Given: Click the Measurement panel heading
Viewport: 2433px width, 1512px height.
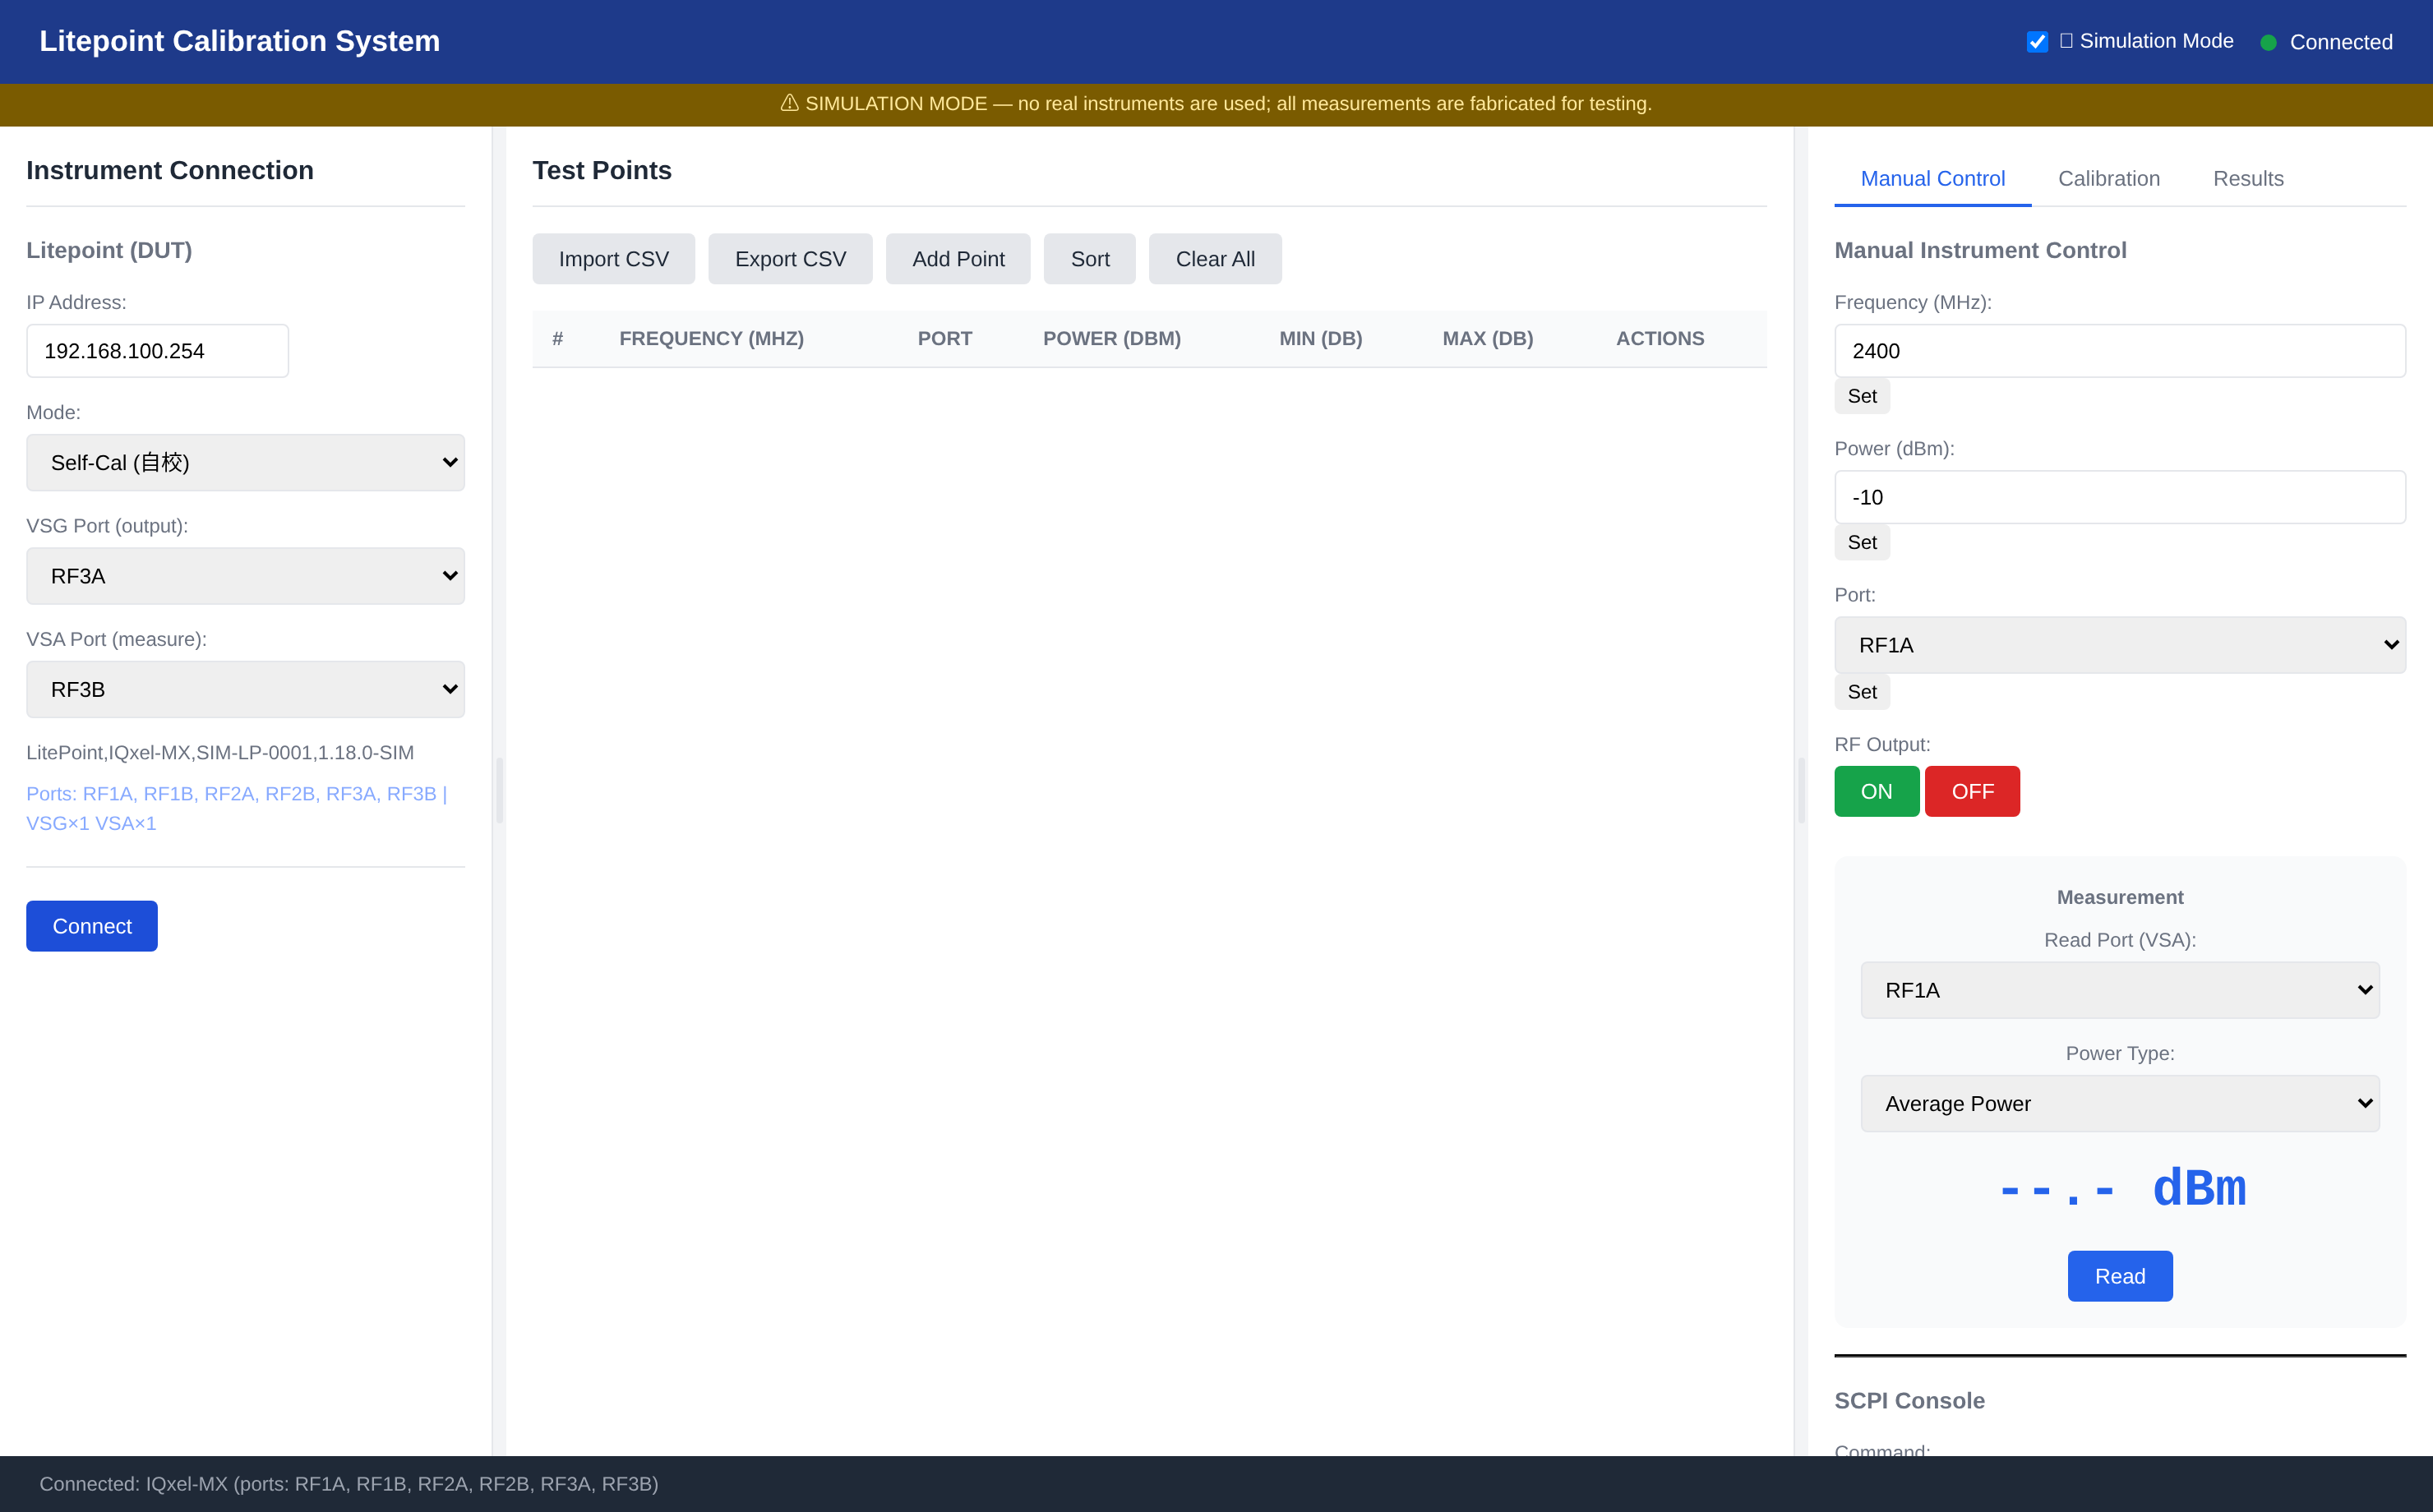Looking at the screenshot, I should (x=2120, y=897).
